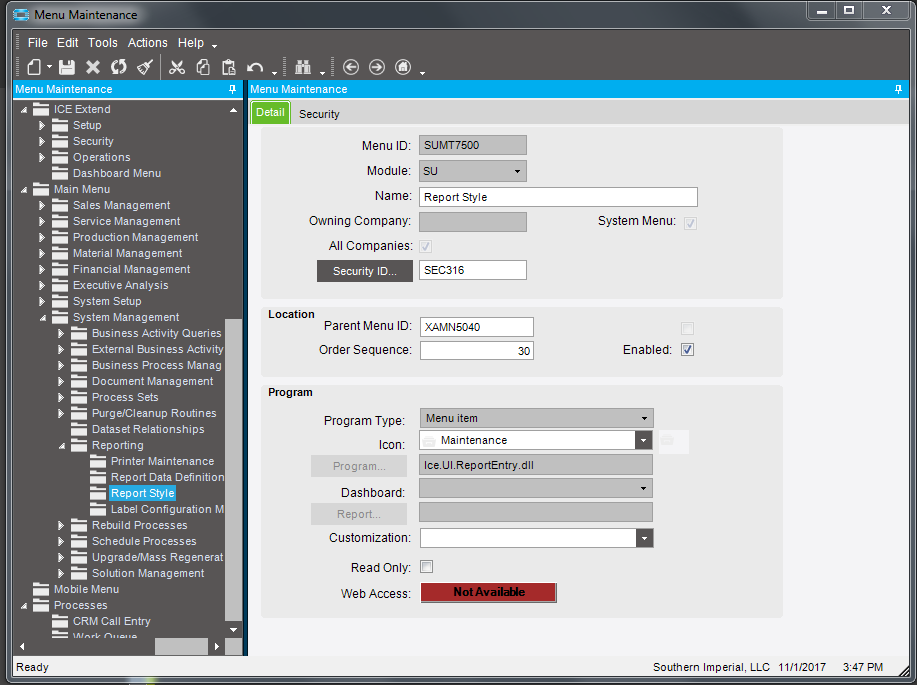Open the Program Type dropdown
This screenshot has width=917, height=685.
point(644,418)
